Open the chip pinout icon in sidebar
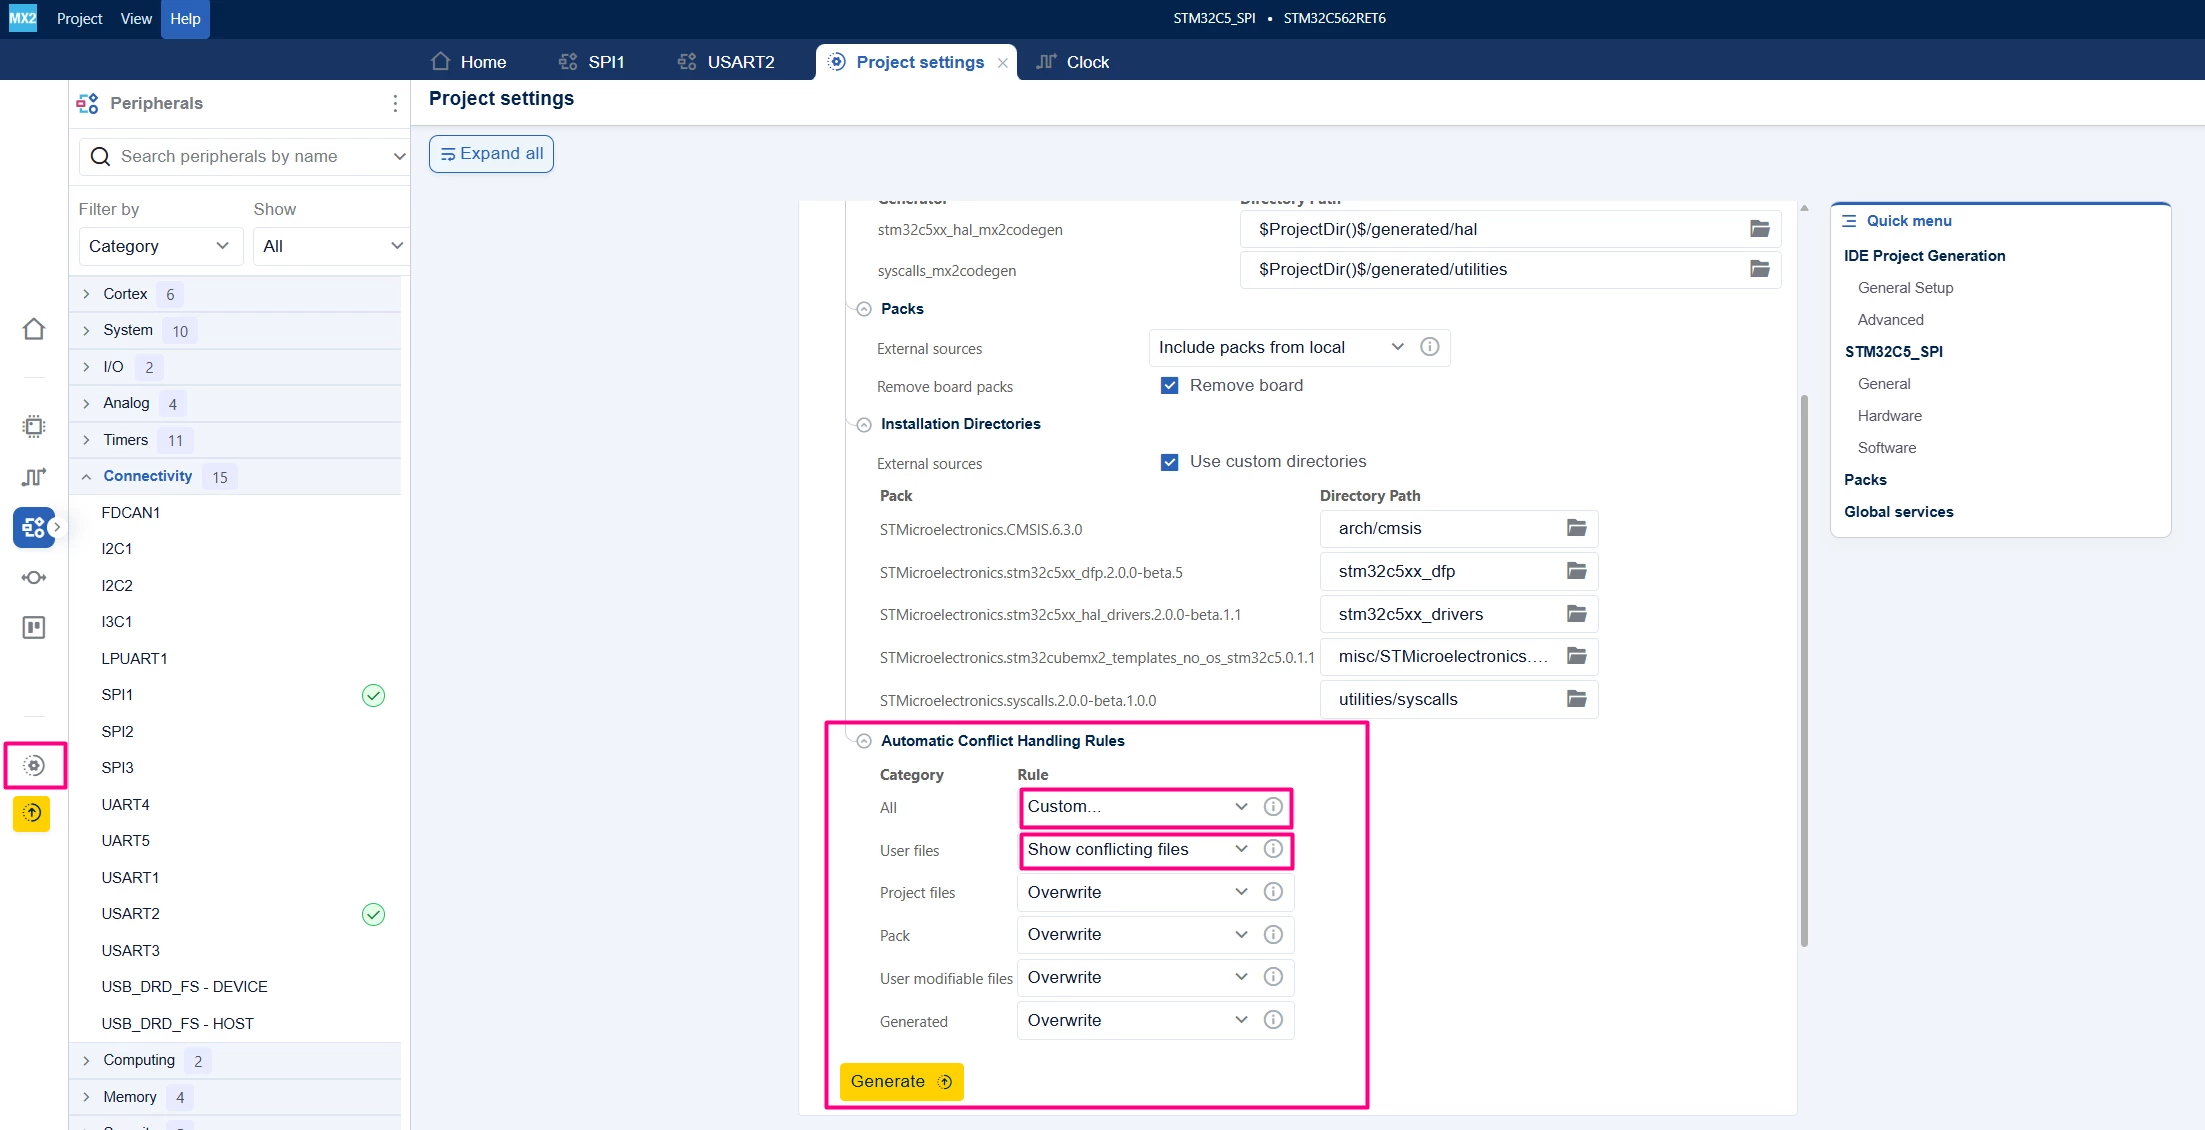Viewport: 2205px width, 1130px height. [33, 426]
